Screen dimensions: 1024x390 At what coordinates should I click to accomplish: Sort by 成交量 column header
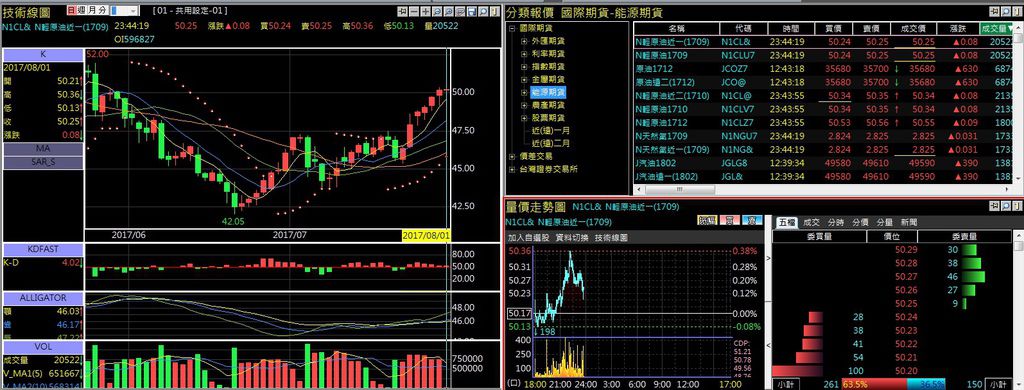click(x=997, y=29)
